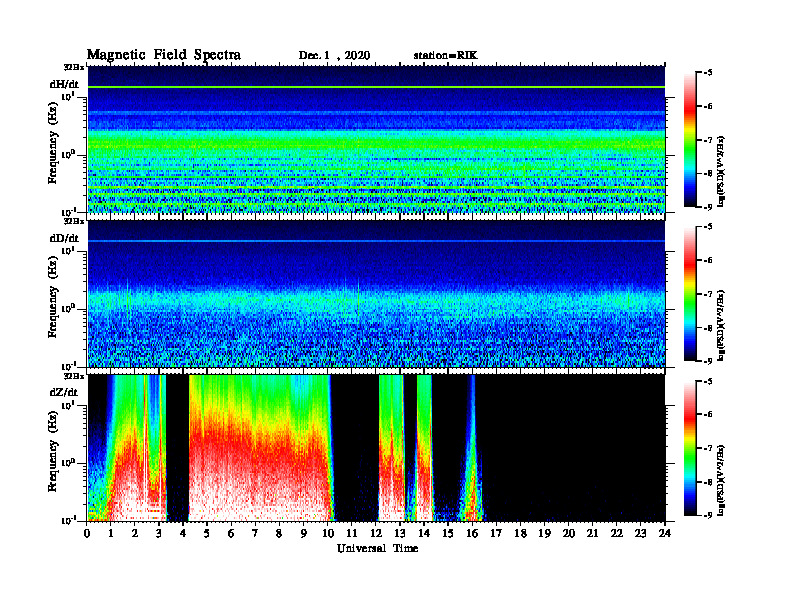This screenshot has width=792, height=612.
Task: Click hour 12 on the Universal Time axis
Action: pyautogui.click(x=376, y=534)
